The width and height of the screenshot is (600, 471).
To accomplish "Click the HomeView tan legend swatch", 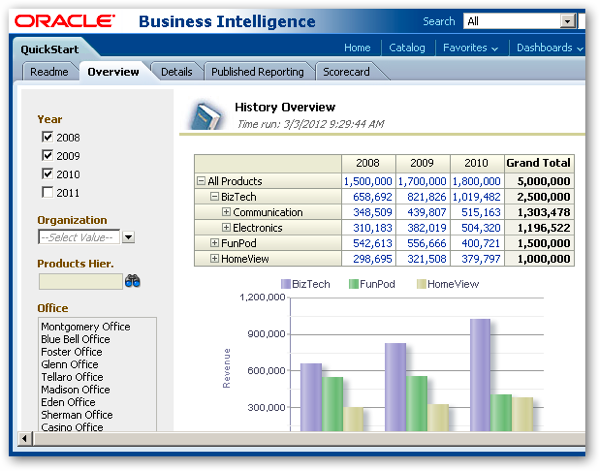I will 421,284.
